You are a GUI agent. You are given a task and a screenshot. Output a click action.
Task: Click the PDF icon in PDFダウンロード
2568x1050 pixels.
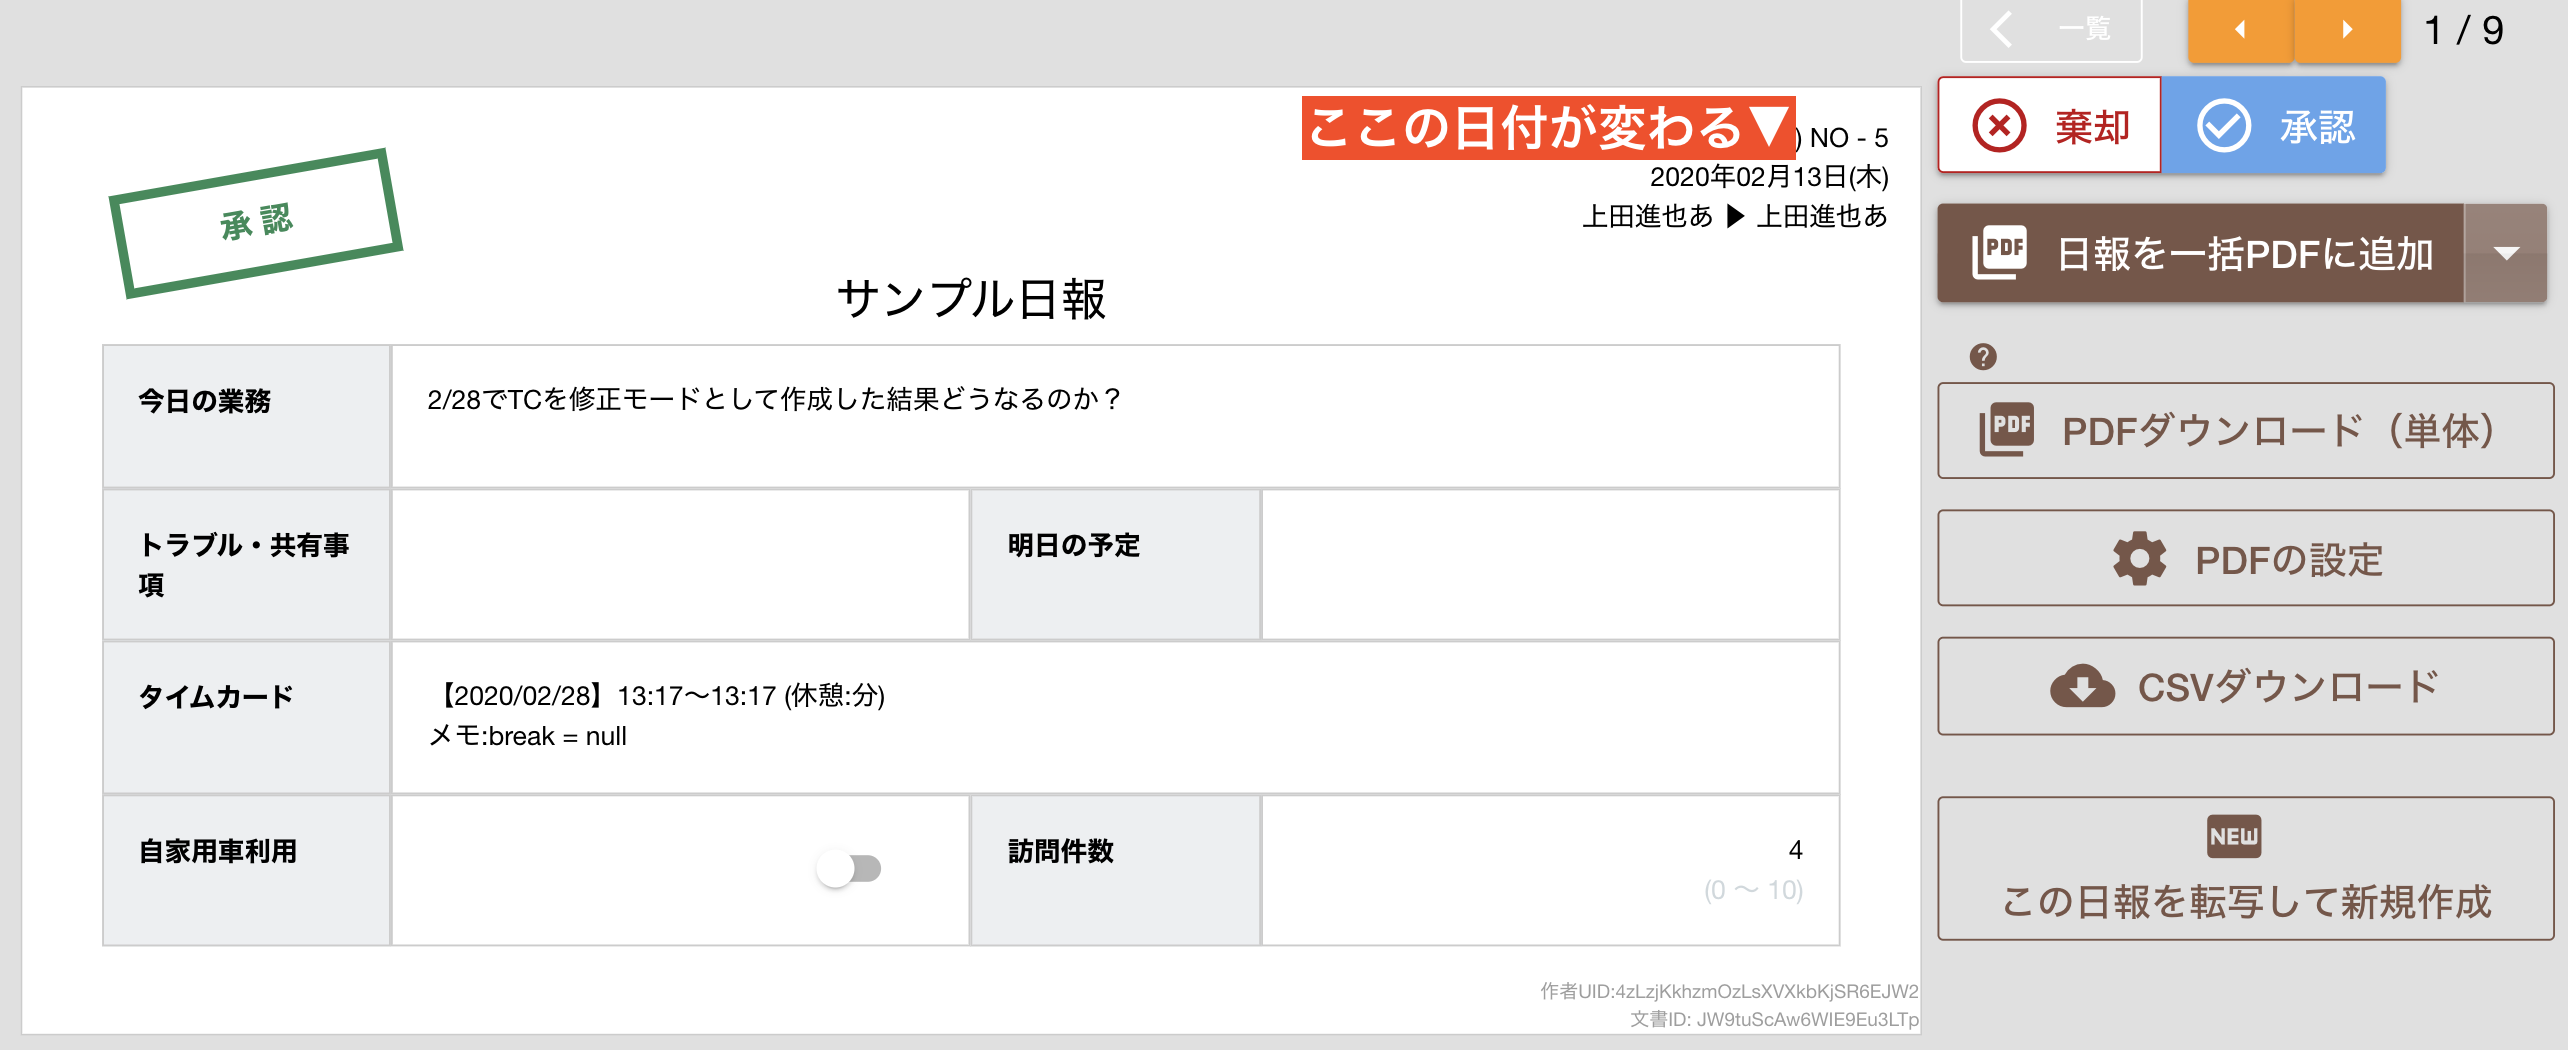pyautogui.click(x=2006, y=431)
